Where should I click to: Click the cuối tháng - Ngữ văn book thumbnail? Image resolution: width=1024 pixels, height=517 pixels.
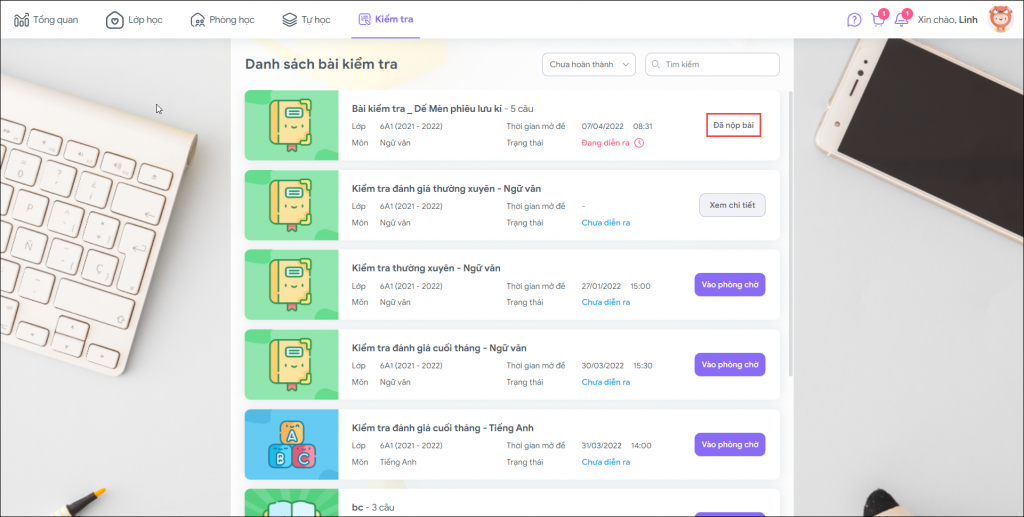click(x=291, y=364)
